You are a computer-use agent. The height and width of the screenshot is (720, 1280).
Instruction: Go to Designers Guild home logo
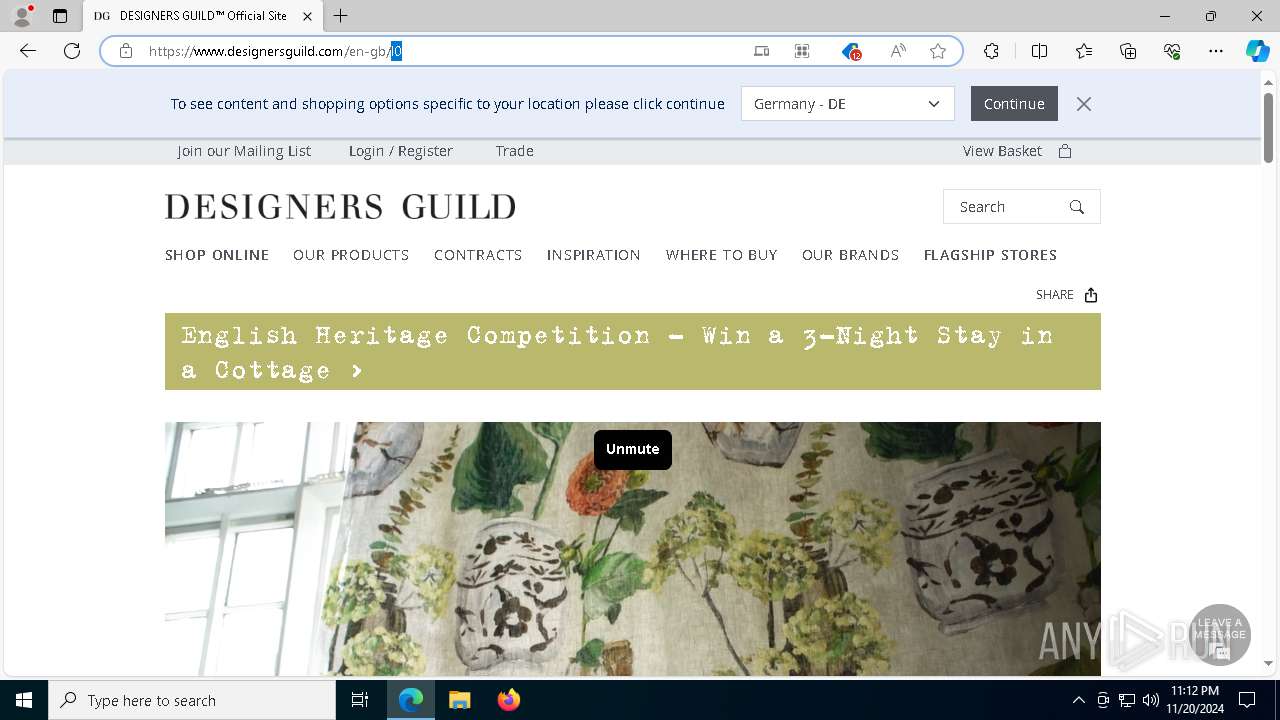(340, 207)
